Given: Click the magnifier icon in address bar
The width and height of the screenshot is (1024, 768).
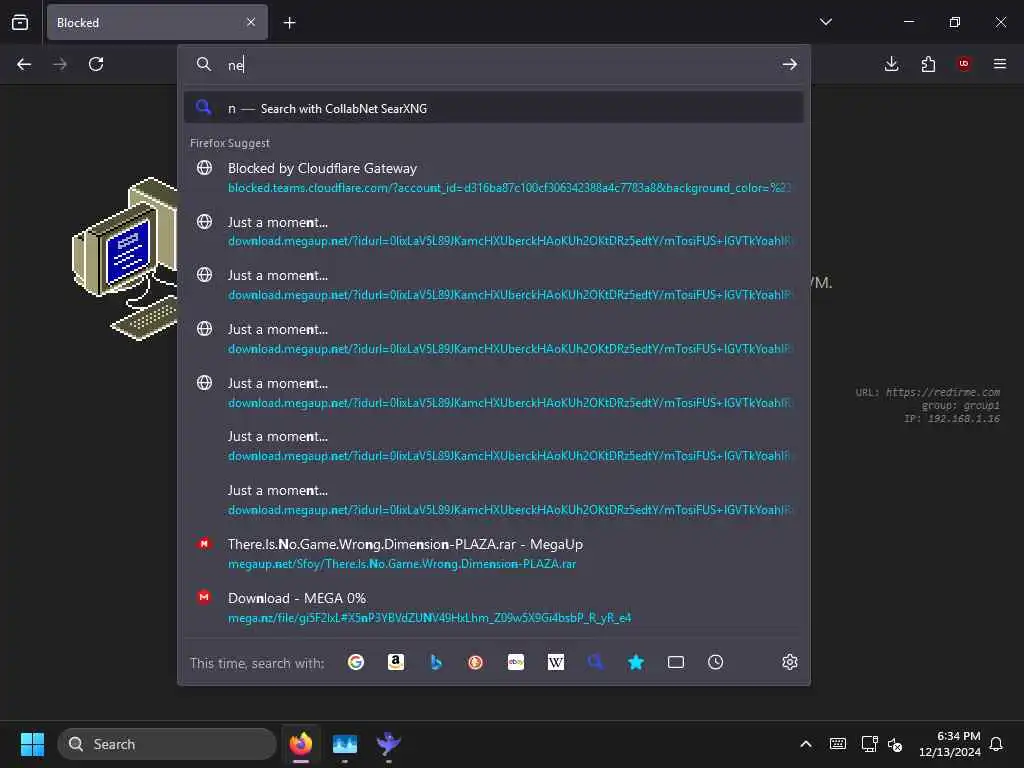Looking at the screenshot, I should (x=204, y=64).
